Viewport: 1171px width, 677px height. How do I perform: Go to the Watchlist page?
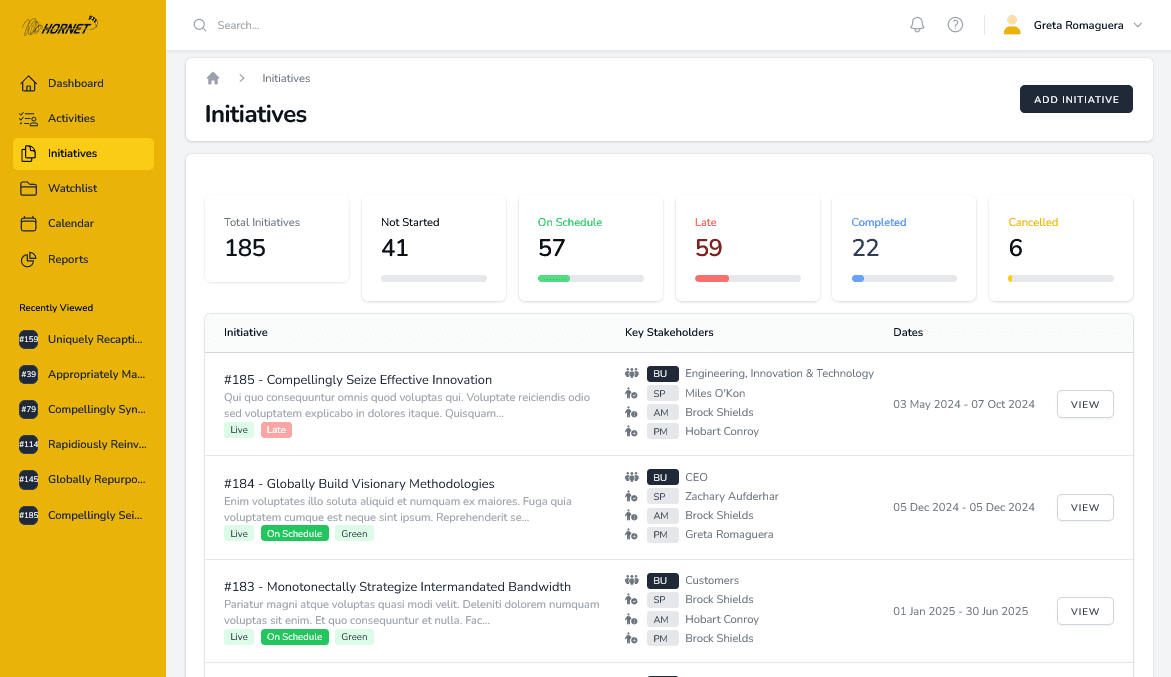pos(72,188)
